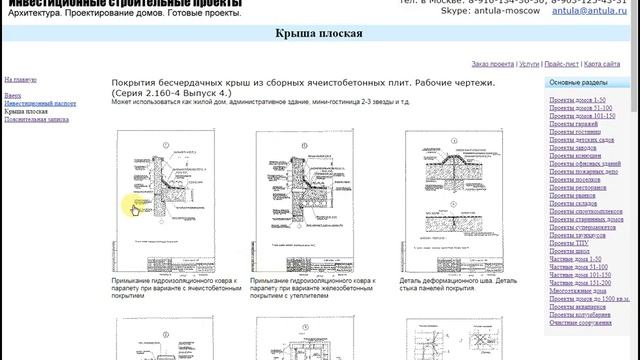Open Проекты детских садов section
Viewport: 640px width, 360px height.
point(582,140)
